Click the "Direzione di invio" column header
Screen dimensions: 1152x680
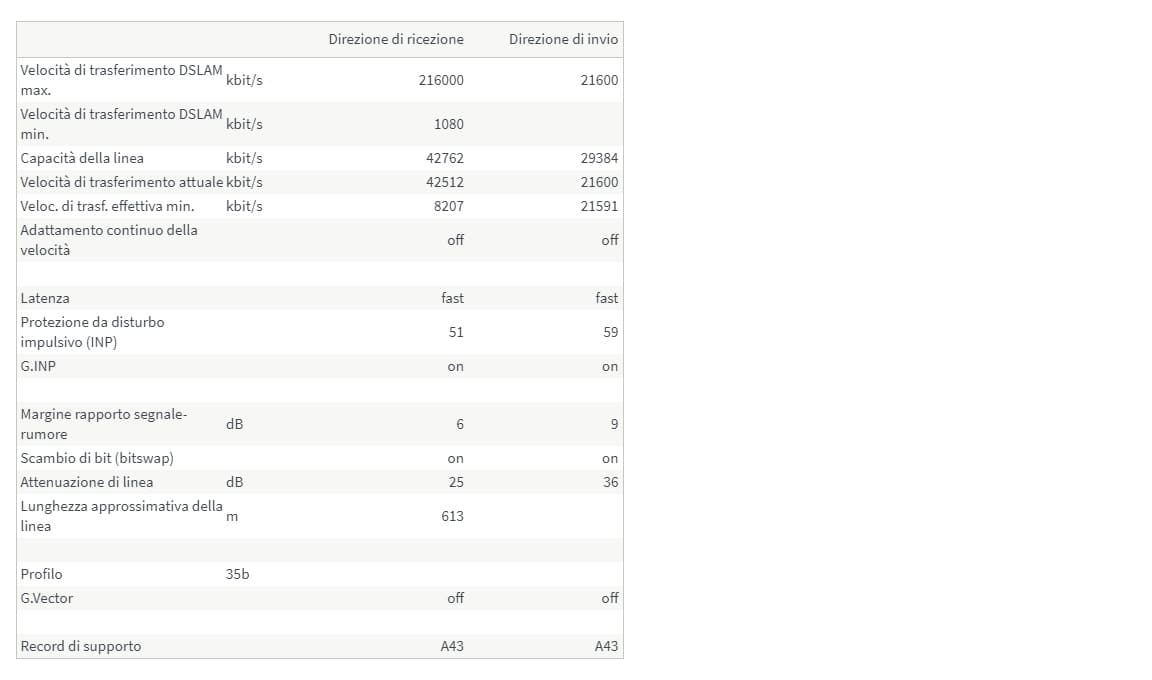coord(563,40)
